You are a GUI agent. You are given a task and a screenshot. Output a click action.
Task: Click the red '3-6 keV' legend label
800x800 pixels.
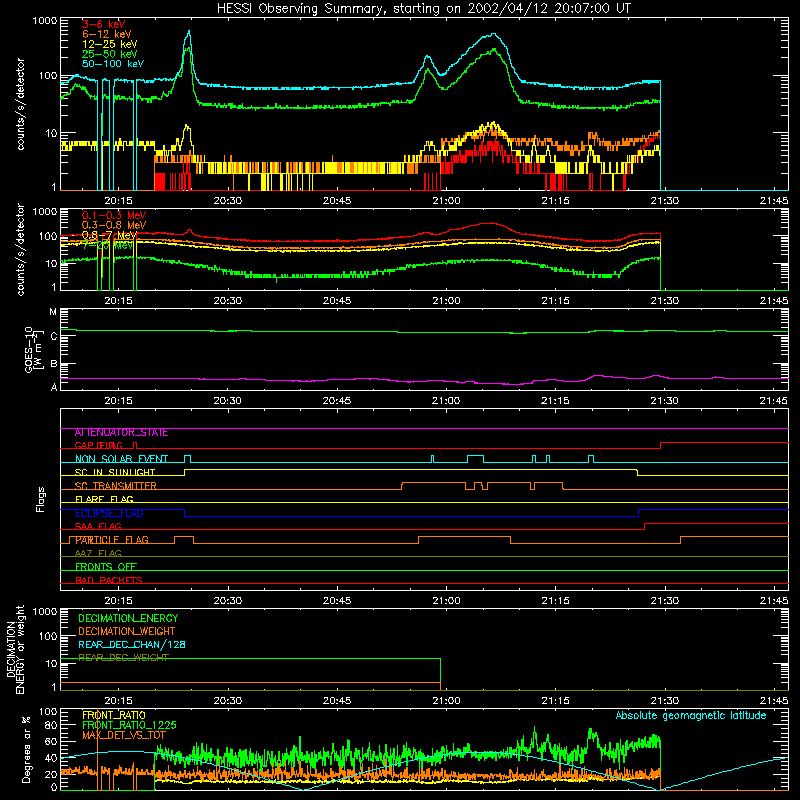point(104,24)
